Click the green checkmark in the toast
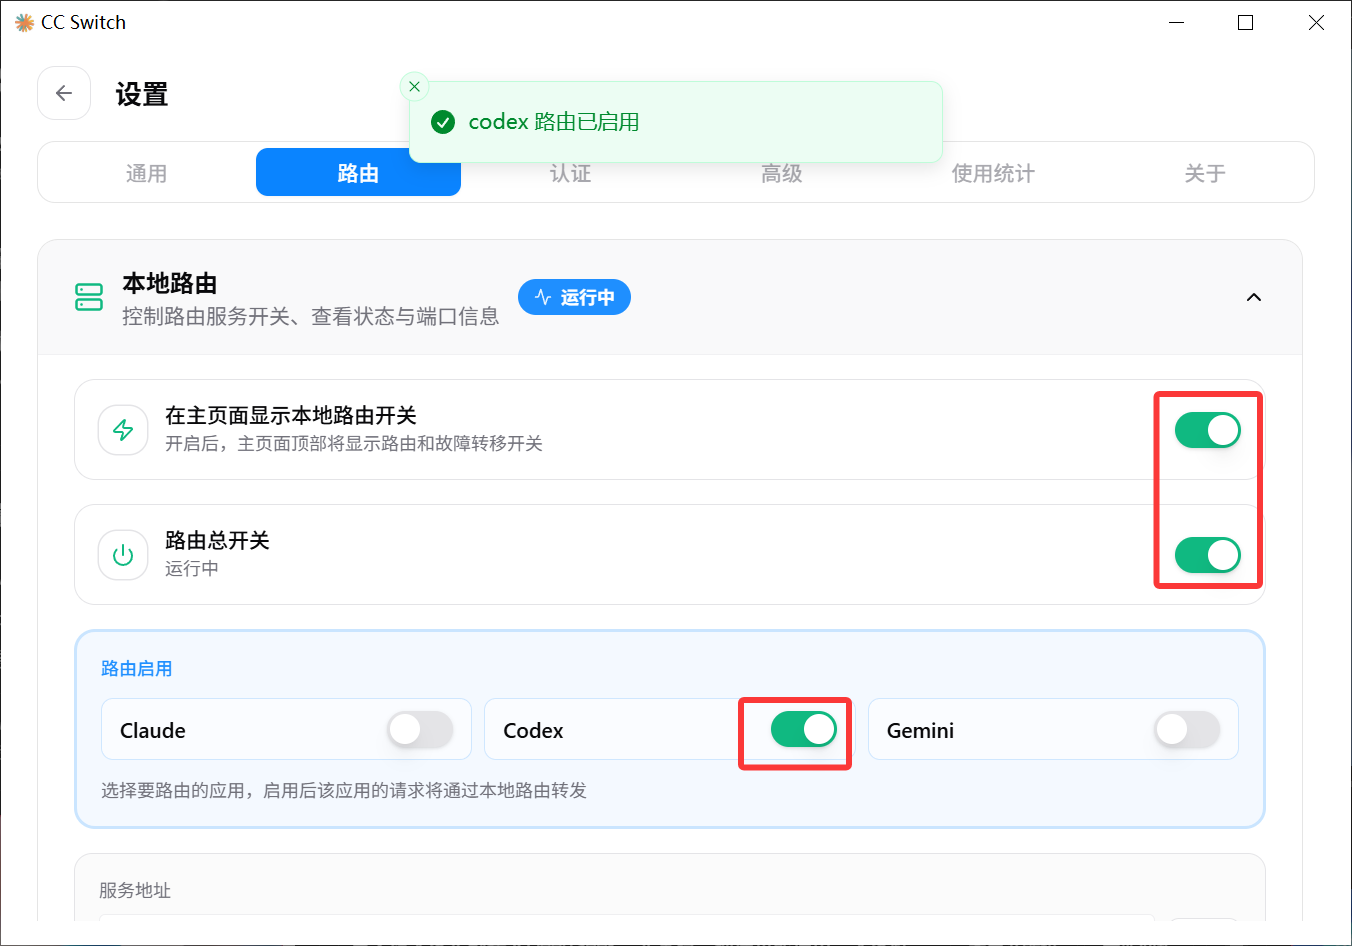This screenshot has height=946, width=1352. [x=443, y=122]
